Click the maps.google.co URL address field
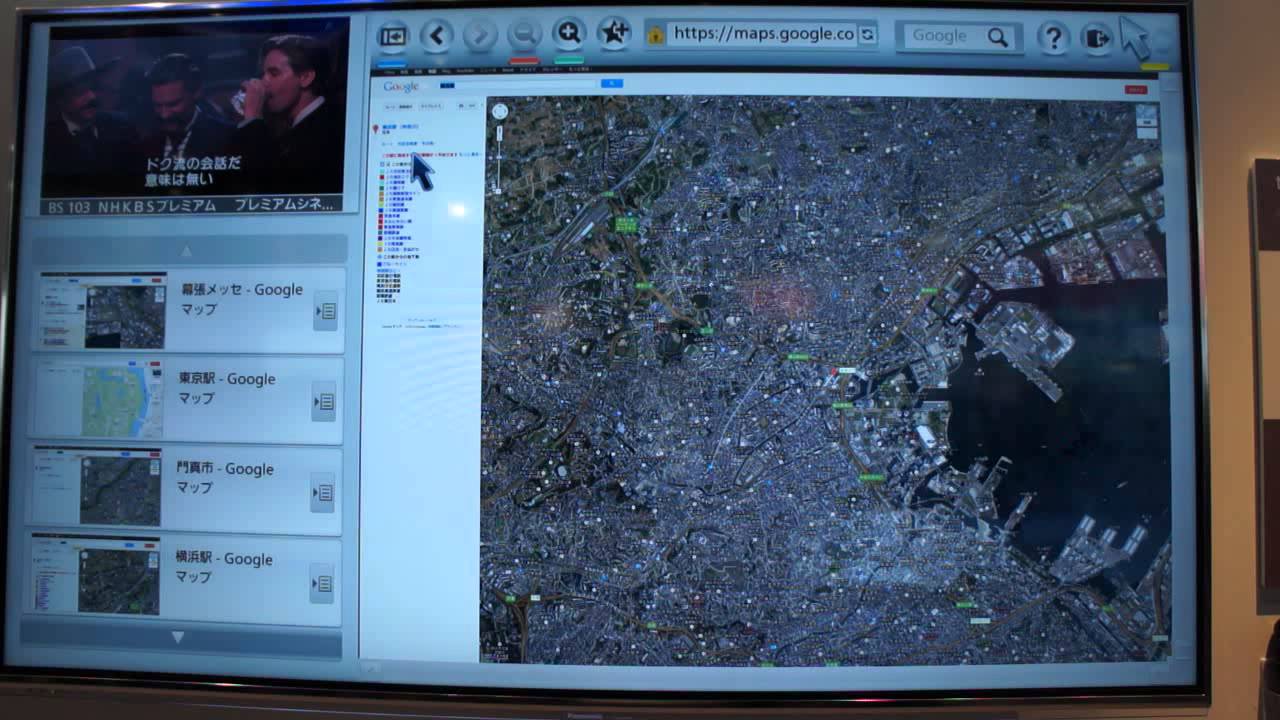The width and height of the screenshot is (1280, 720). coord(763,34)
